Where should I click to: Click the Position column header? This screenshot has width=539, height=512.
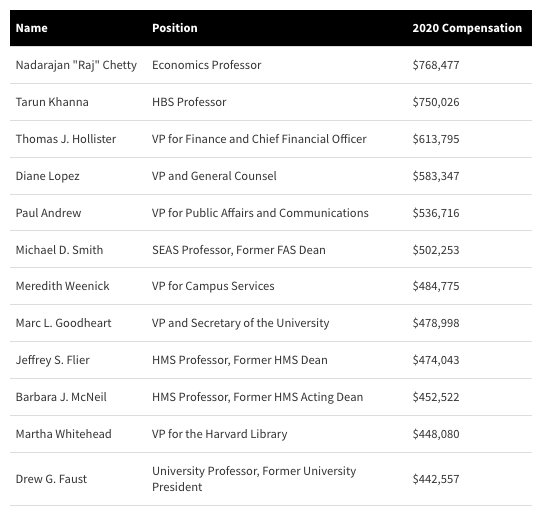[175, 28]
